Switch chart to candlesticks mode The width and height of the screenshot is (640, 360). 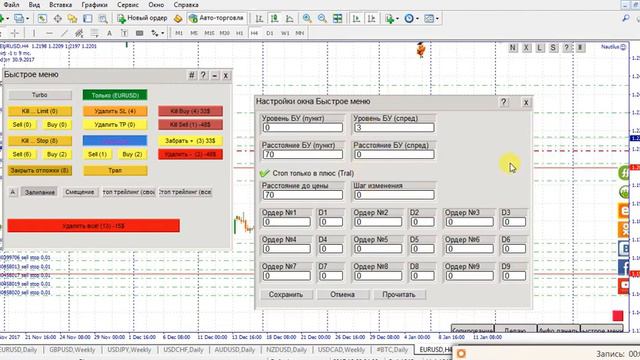(x=274, y=18)
